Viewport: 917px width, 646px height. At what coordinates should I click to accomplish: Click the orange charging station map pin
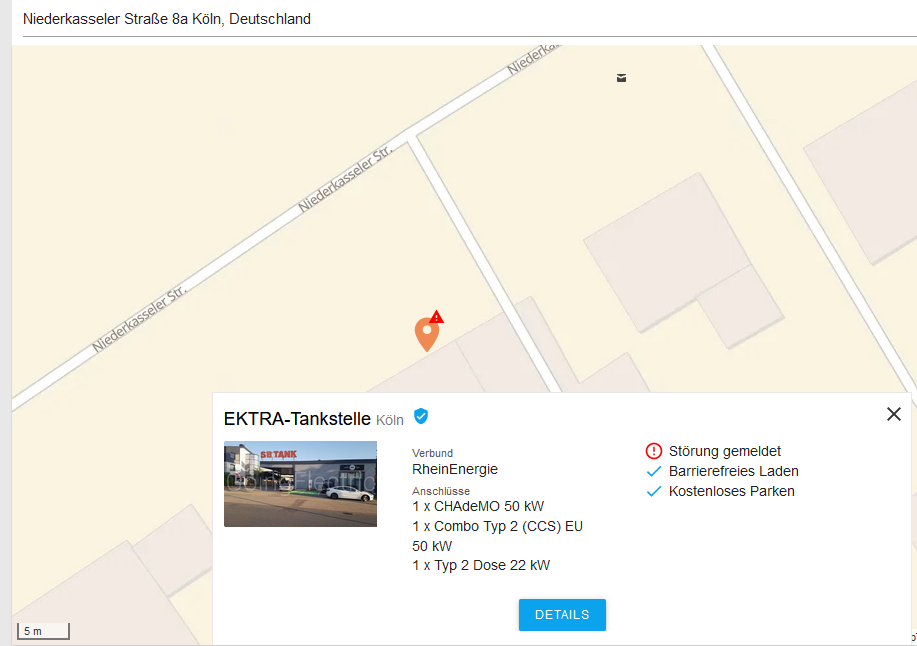(x=427, y=334)
